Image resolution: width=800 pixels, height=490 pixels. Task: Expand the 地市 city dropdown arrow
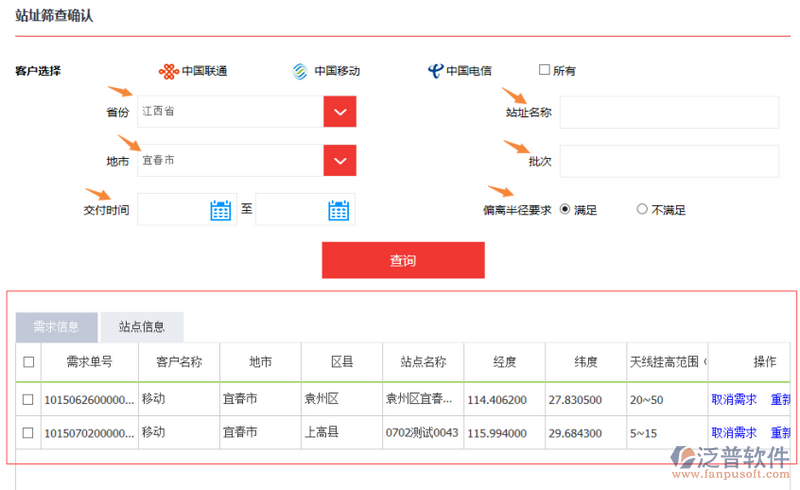tap(340, 160)
